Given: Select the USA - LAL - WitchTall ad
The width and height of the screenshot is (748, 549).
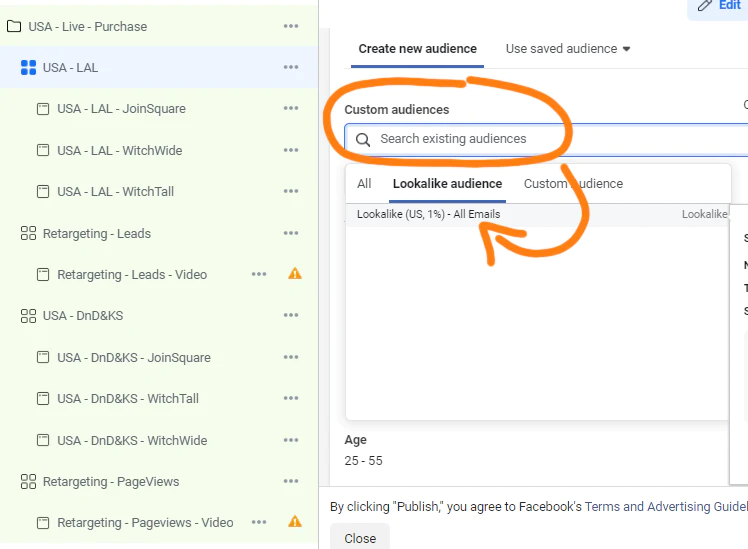Looking at the screenshot, I should tap(115, 192).
